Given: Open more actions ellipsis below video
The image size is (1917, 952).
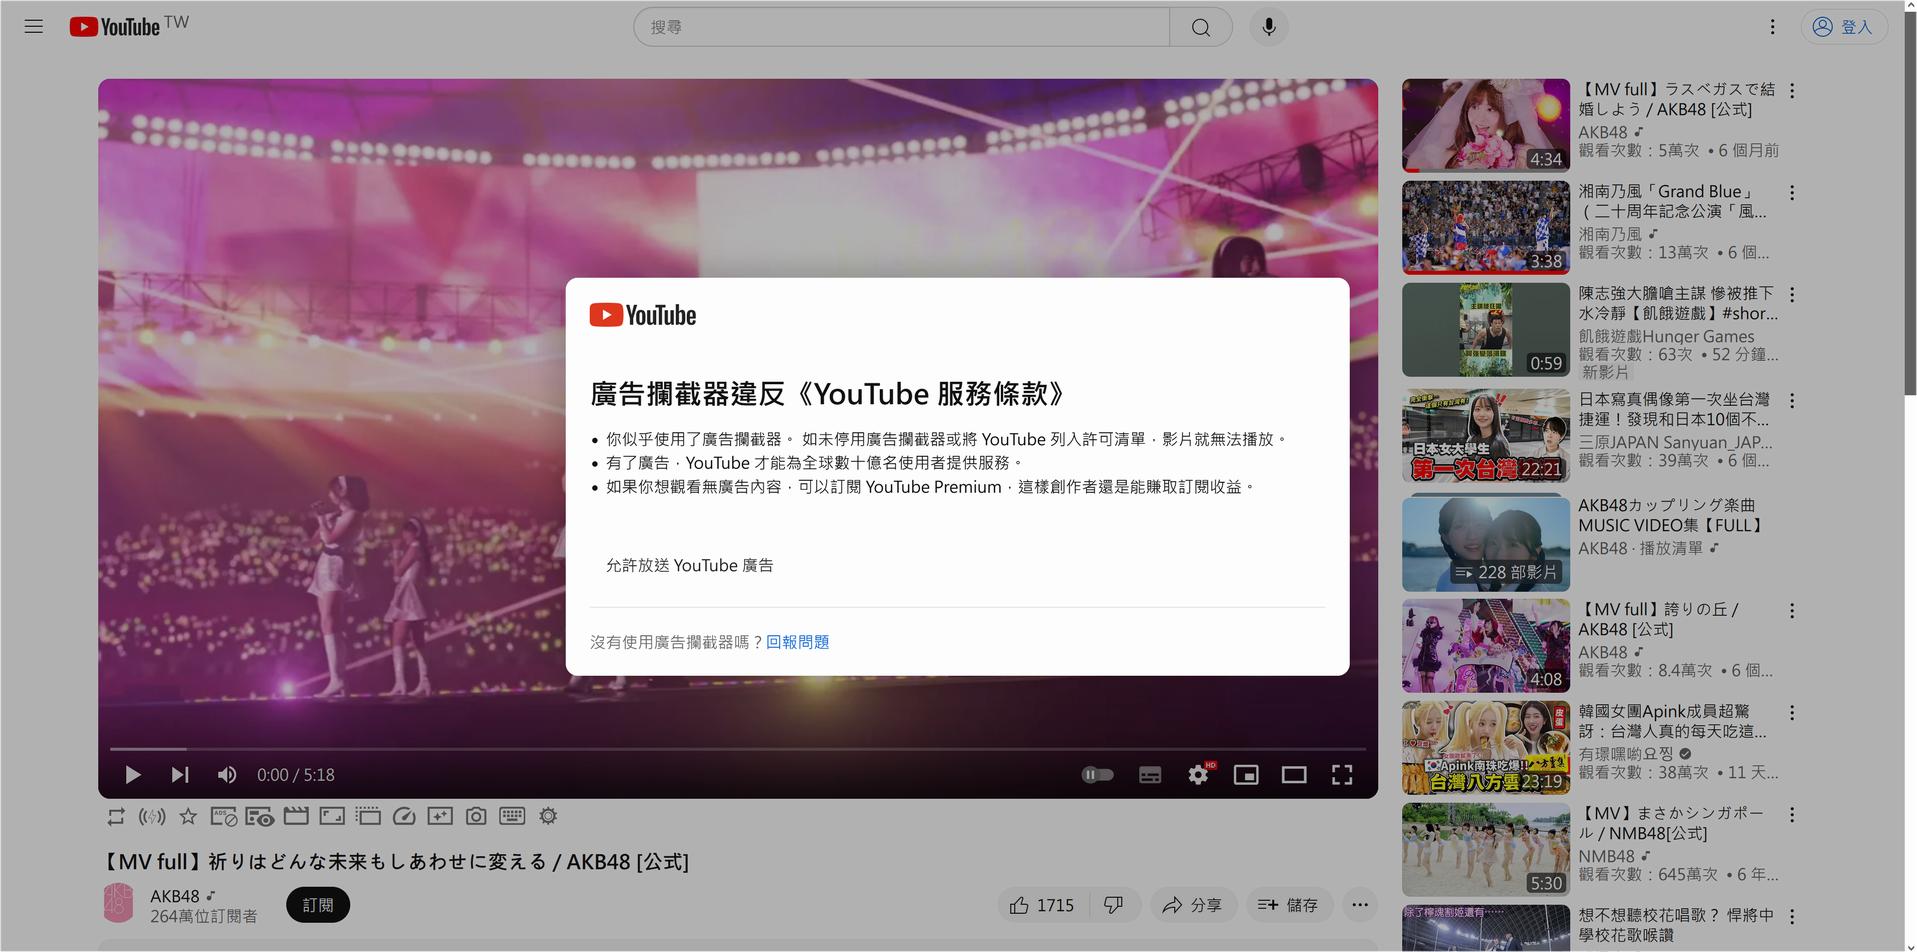Looking at the screenshot, I should point(1360,905).
